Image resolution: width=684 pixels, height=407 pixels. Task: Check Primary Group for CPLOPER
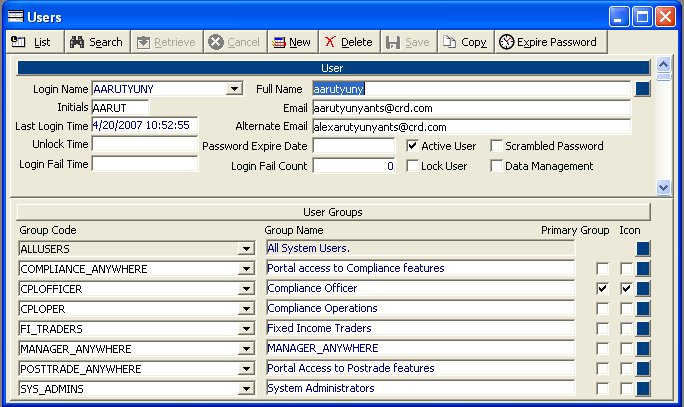click(x=602, y=308)
